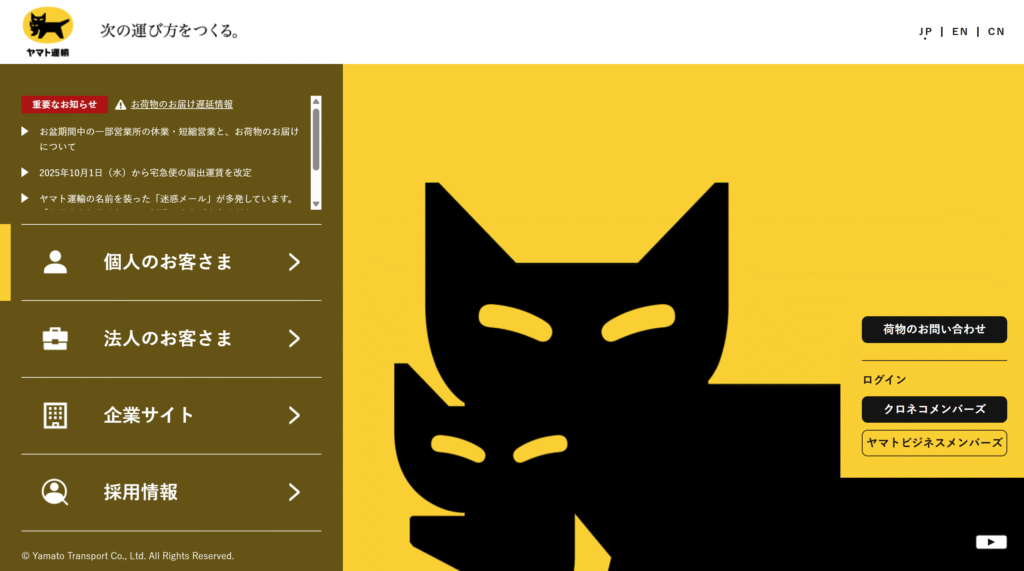This screenshot has height=571, width=1024.
Task: Open the 迷惑メール warning notice link
Action: point(168,199)
